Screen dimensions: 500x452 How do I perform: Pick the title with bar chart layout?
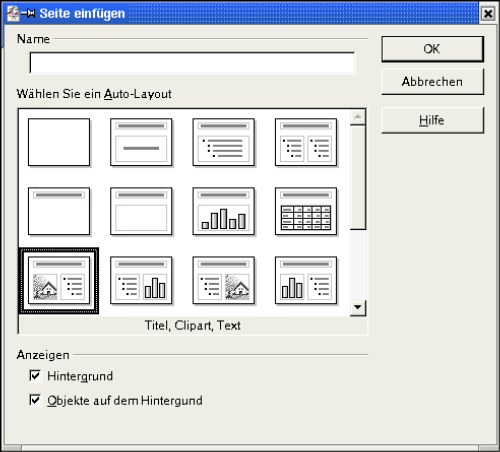[x=224, y=211]
